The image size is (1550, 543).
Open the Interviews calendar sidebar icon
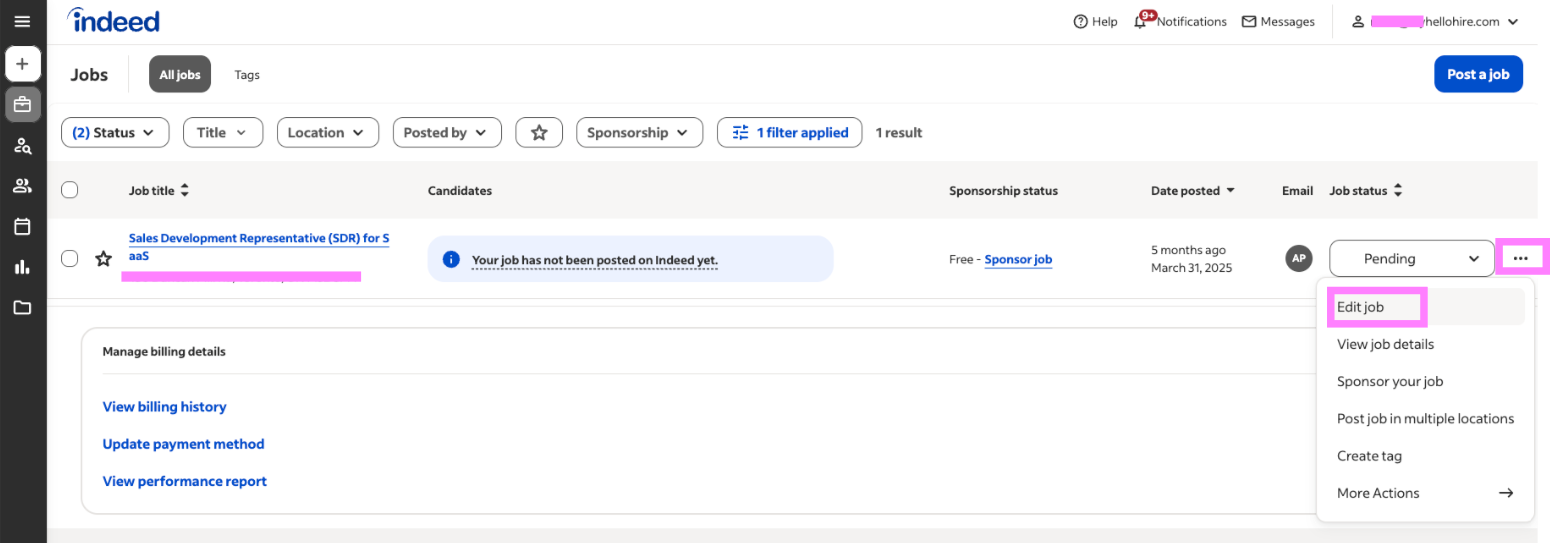click(x=22, y=227)
